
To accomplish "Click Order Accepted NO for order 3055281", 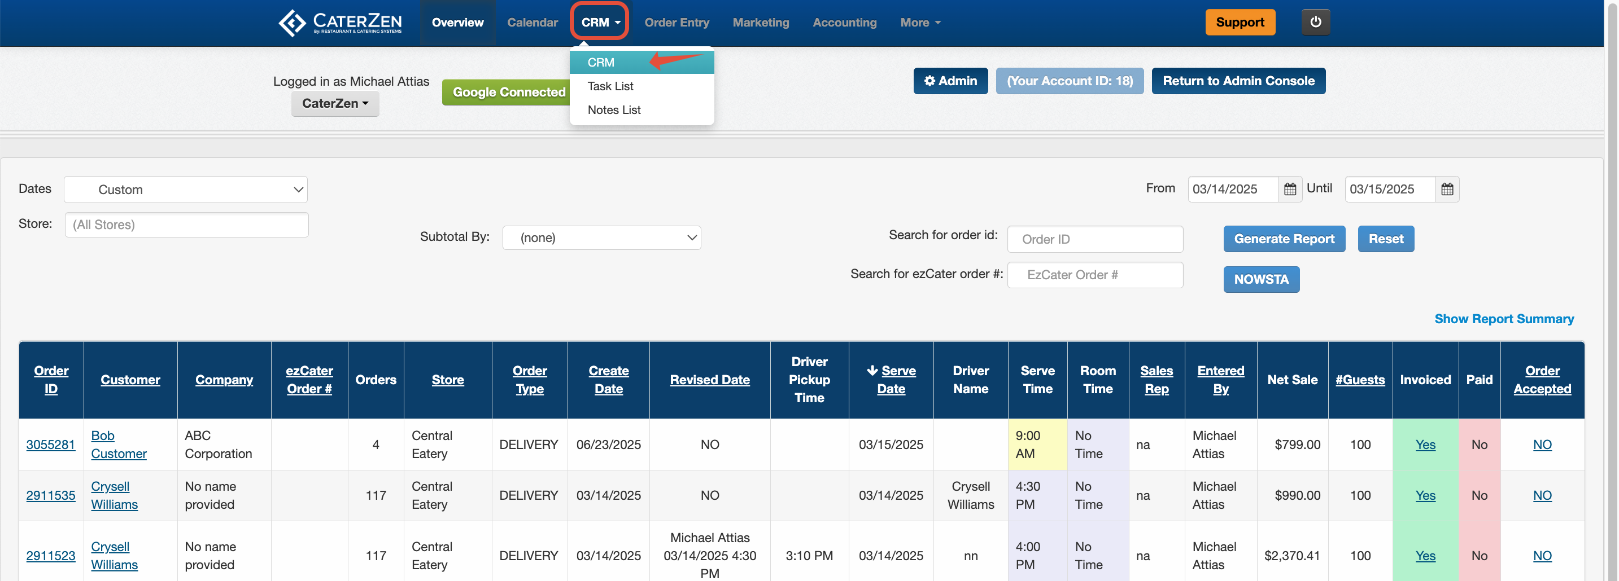I will coord(1542,445).
